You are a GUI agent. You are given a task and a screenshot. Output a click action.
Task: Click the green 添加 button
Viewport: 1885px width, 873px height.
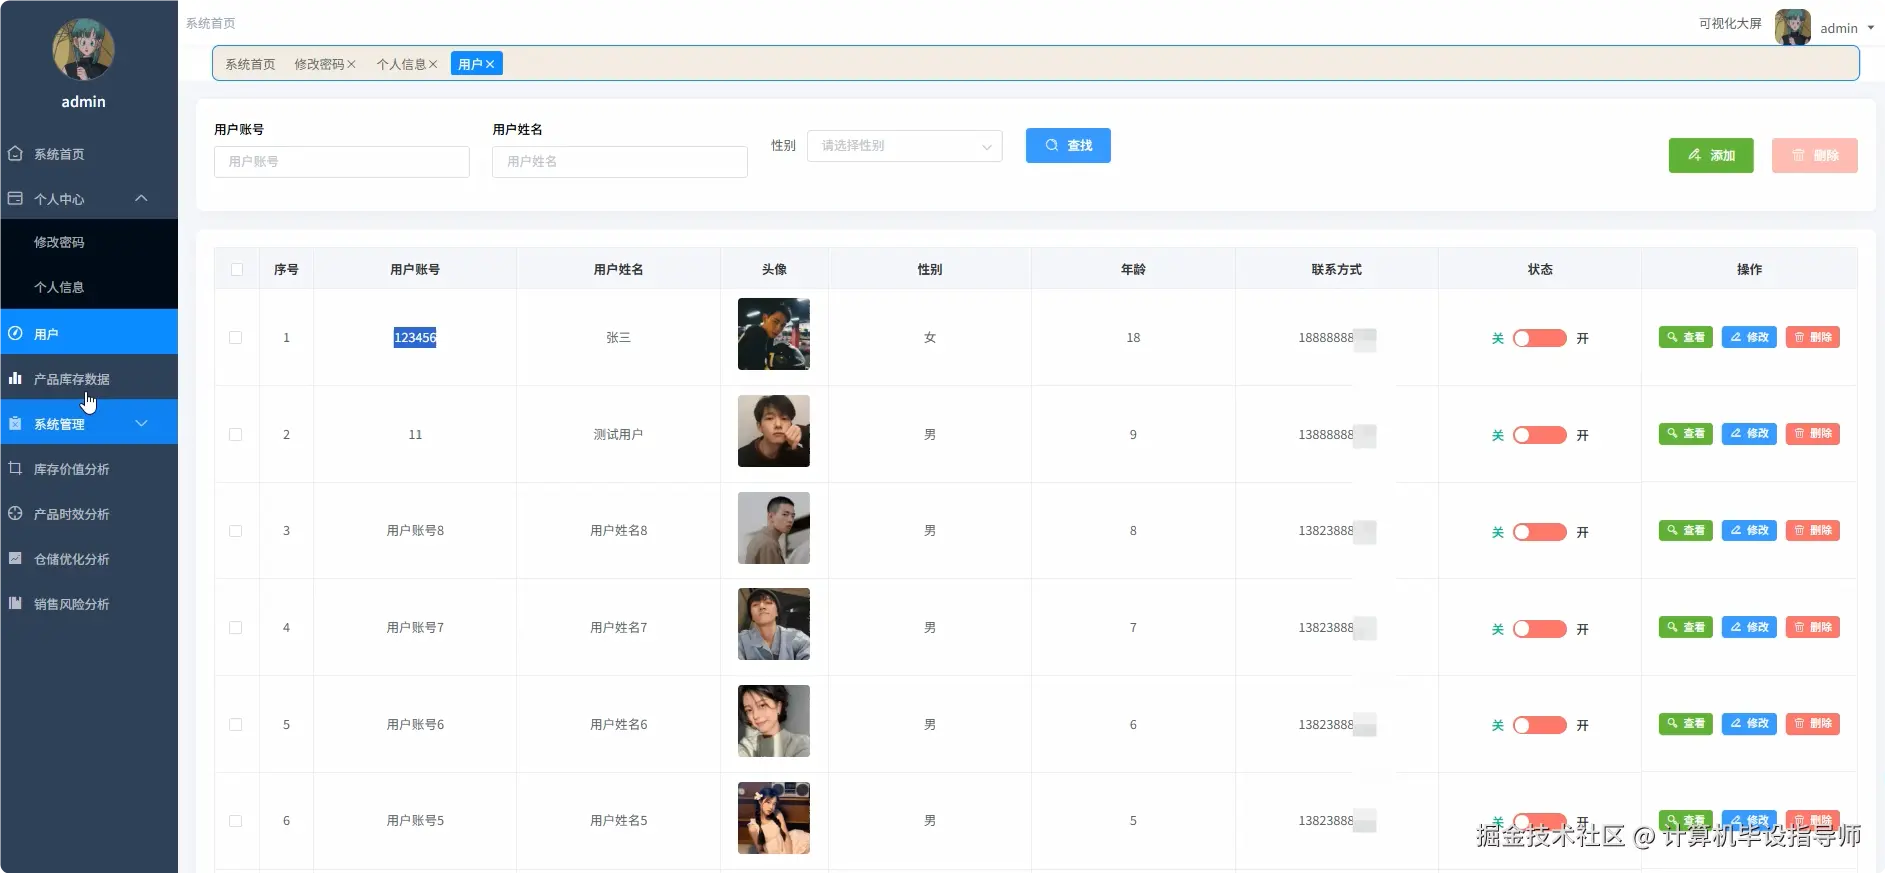1710,155
